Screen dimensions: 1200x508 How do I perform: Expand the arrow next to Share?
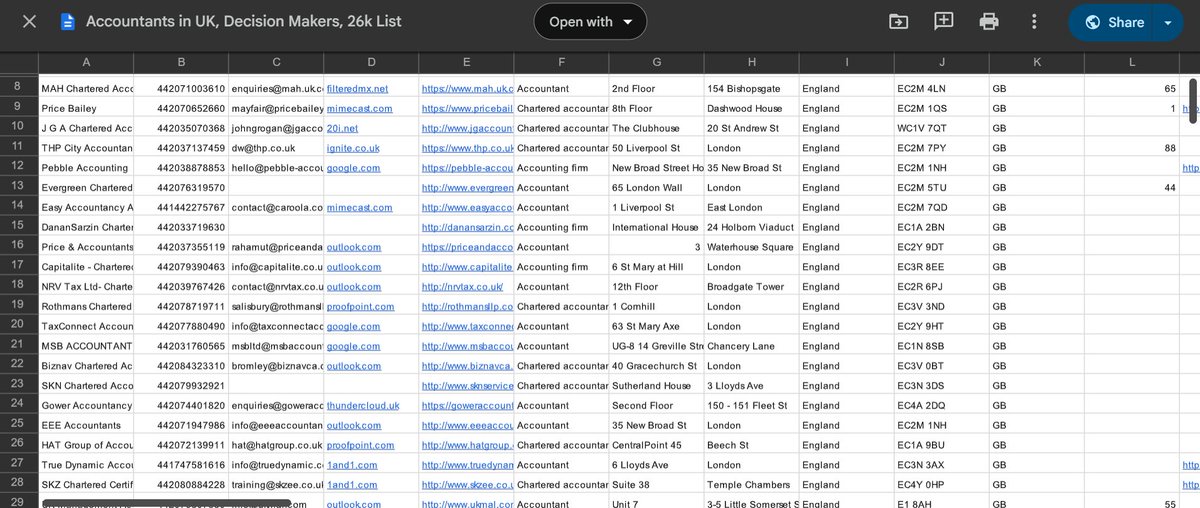(1167, 22)
